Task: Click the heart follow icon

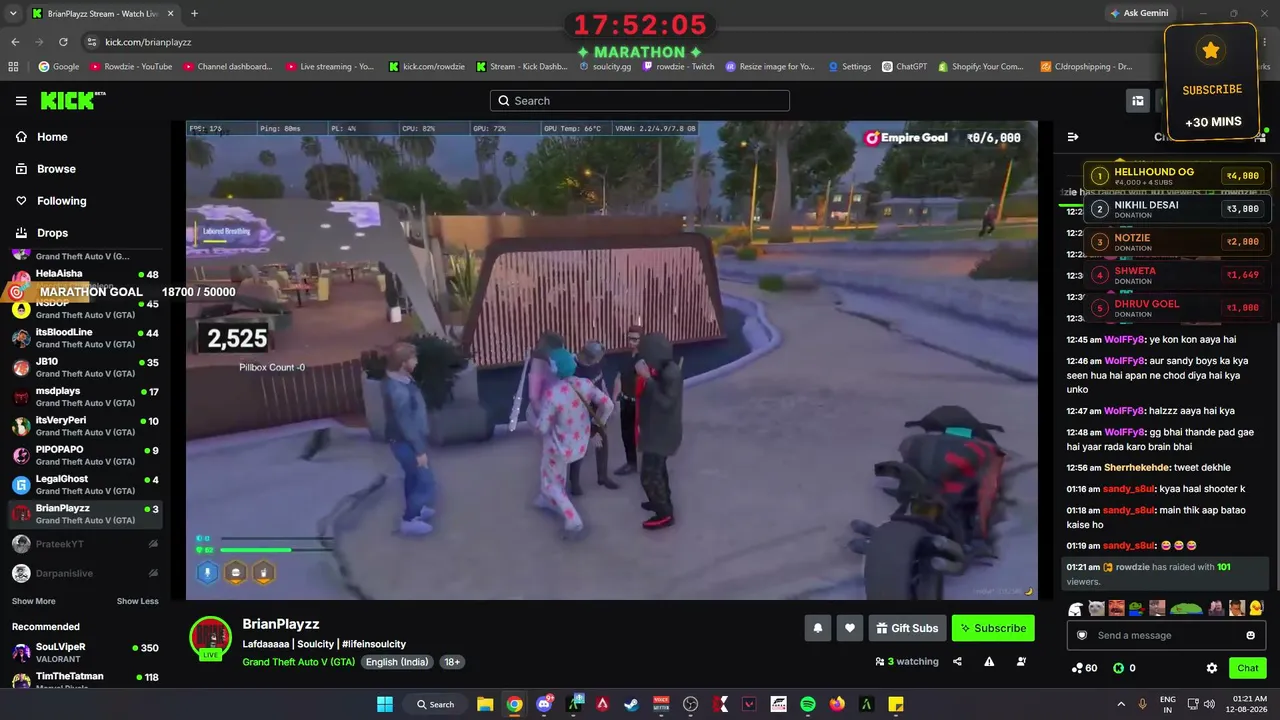Action: point(850,628)
